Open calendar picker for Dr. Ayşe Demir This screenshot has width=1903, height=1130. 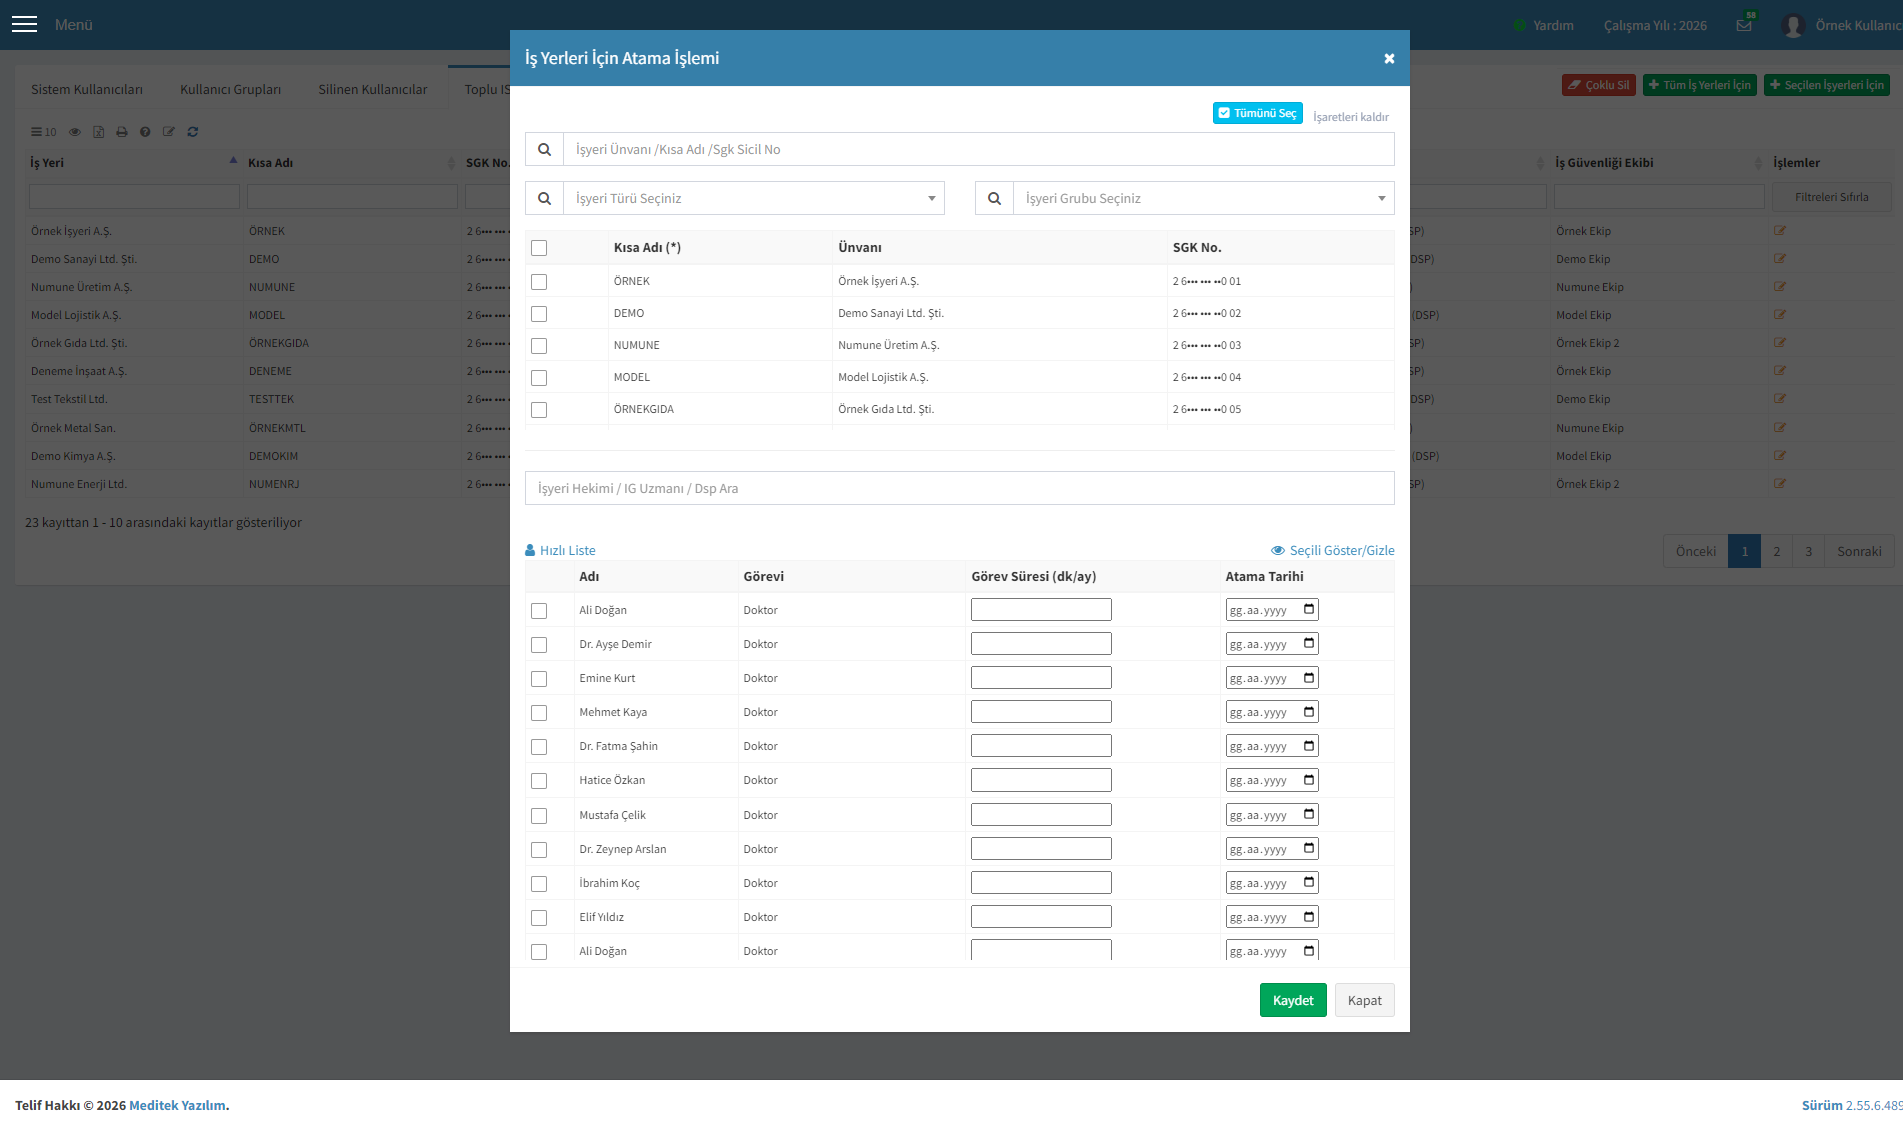[1309, 643]
